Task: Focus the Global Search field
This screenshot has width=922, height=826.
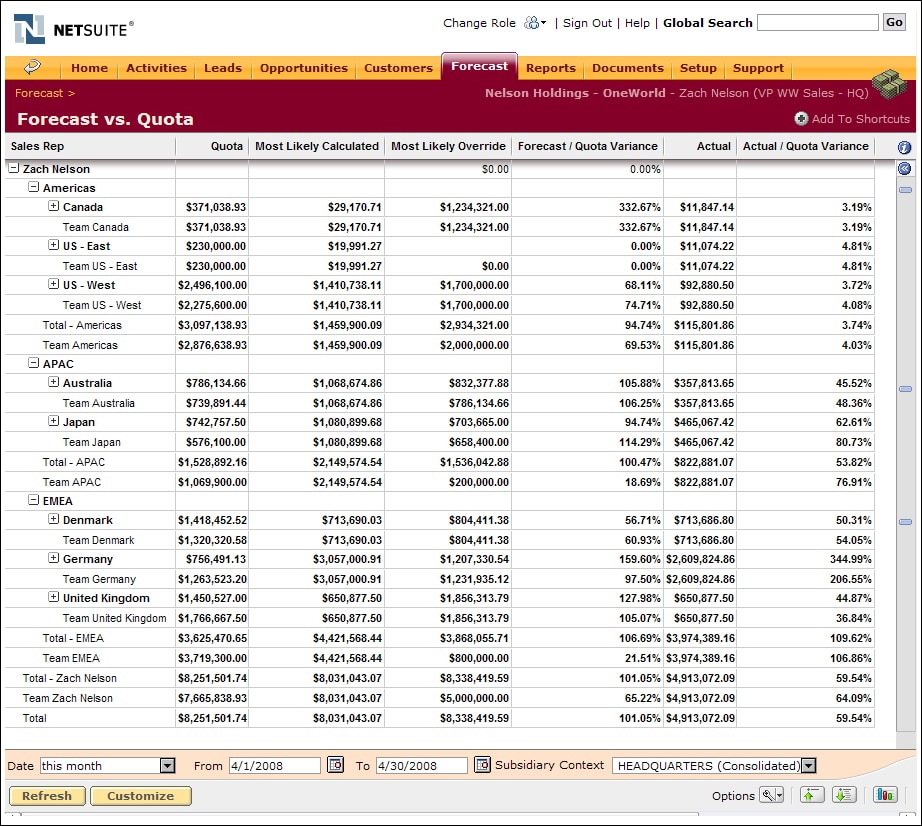Action: click(817, 23)
